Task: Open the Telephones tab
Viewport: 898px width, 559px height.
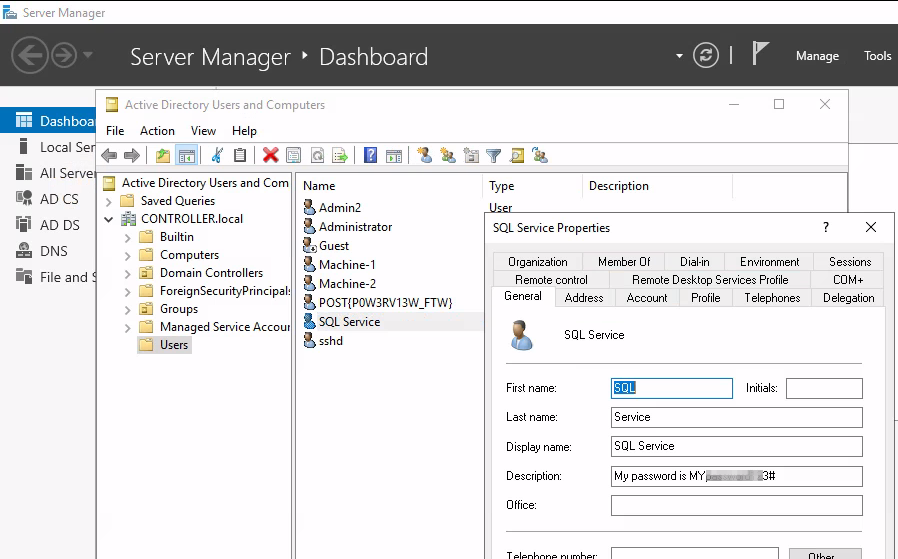Action: 772,298
